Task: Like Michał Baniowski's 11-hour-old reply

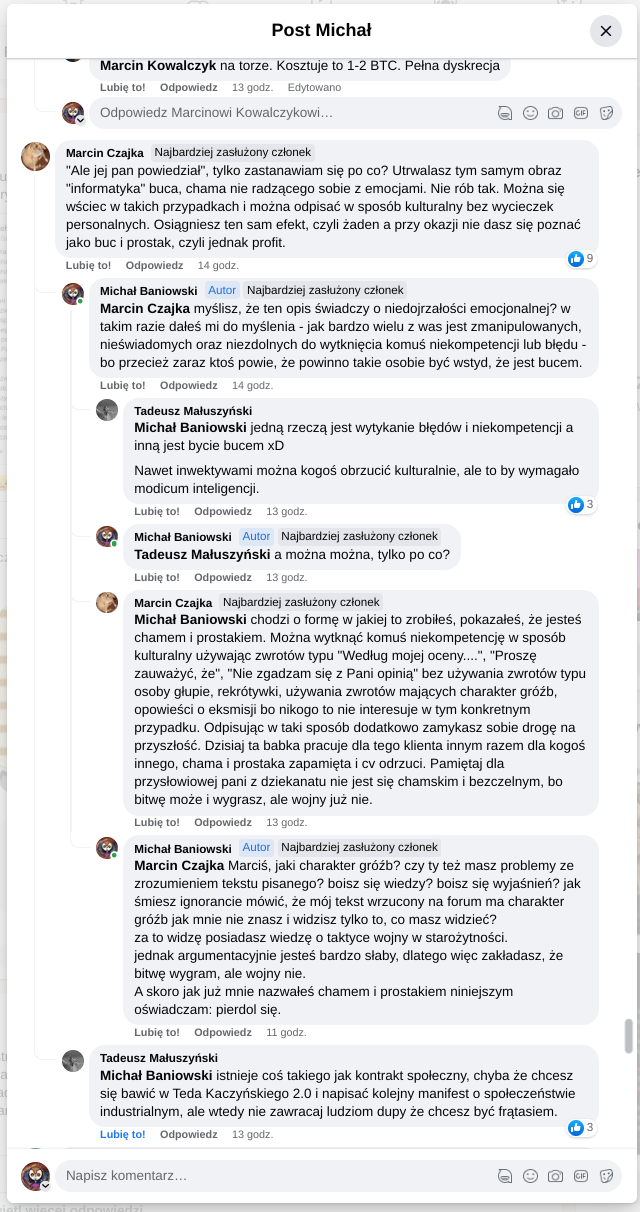Action: click(x=157, y=1032)
